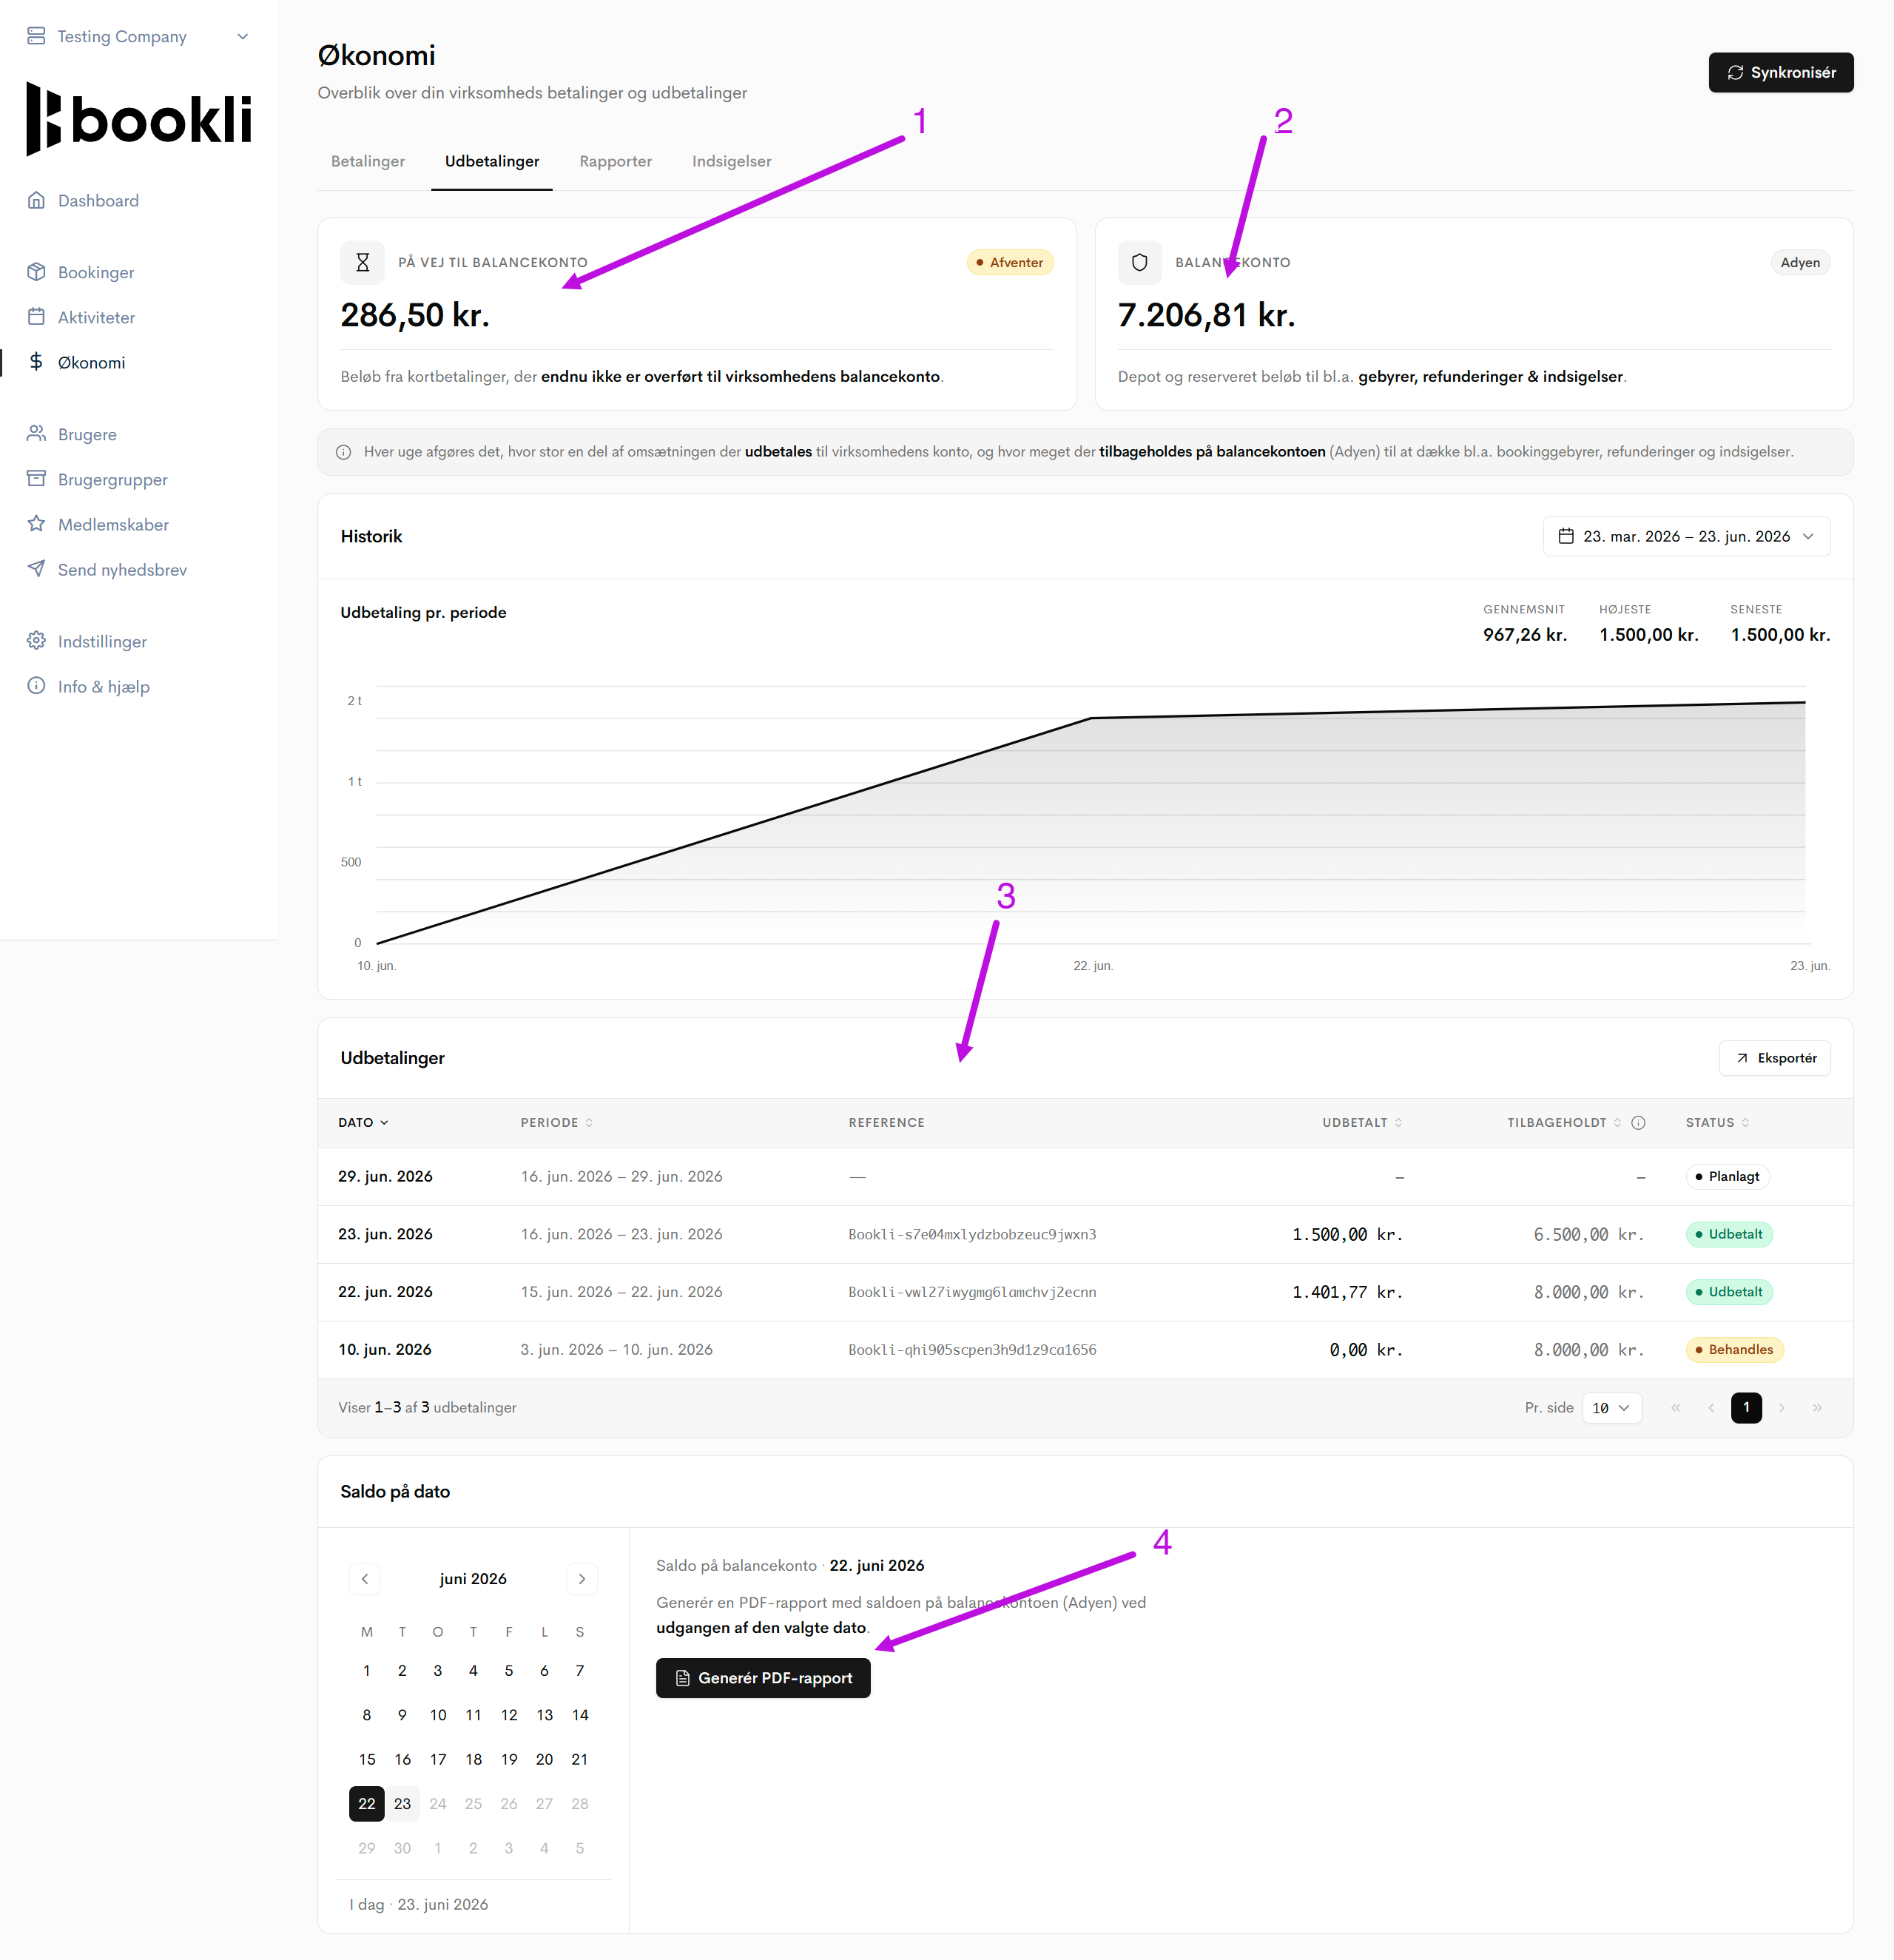The image size is (1894, 1960).
Task: Open Brugere with the people icon
Action: point(36,434)
